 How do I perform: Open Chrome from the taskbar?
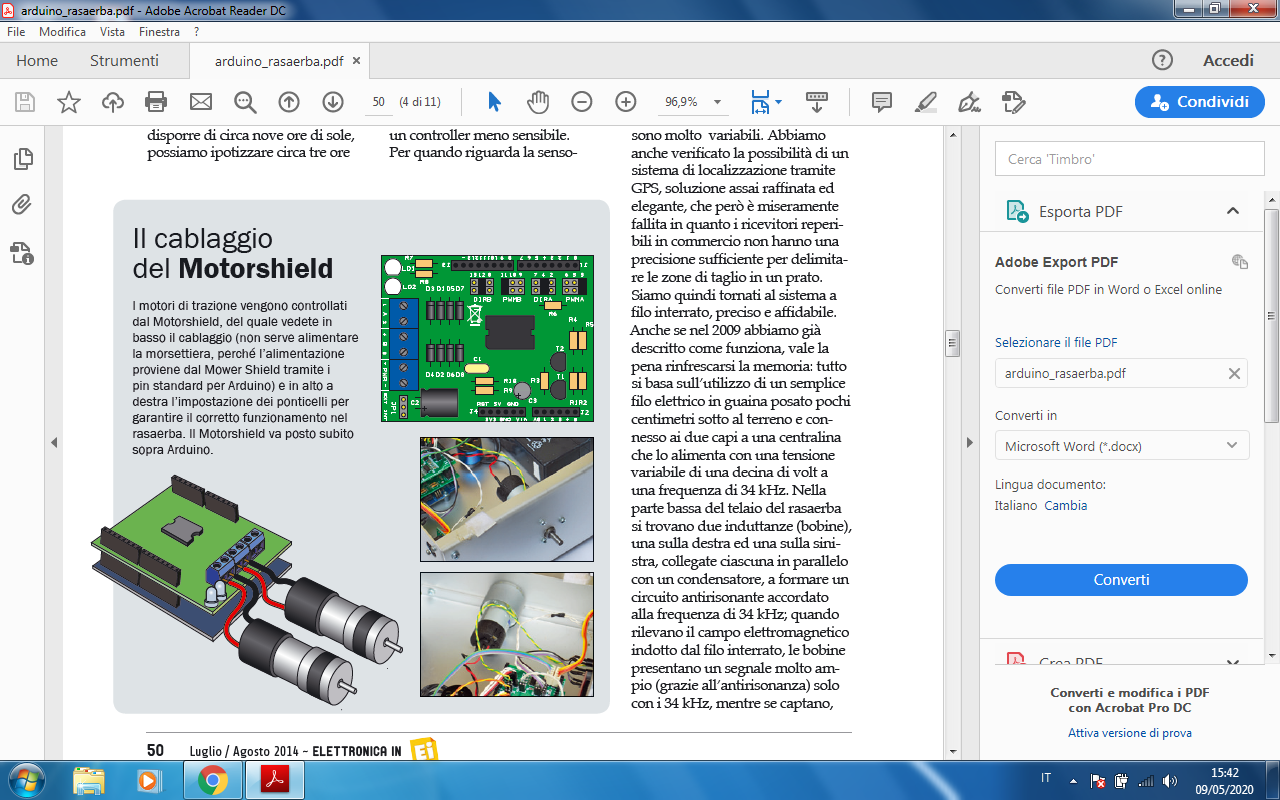coord(212,779)
